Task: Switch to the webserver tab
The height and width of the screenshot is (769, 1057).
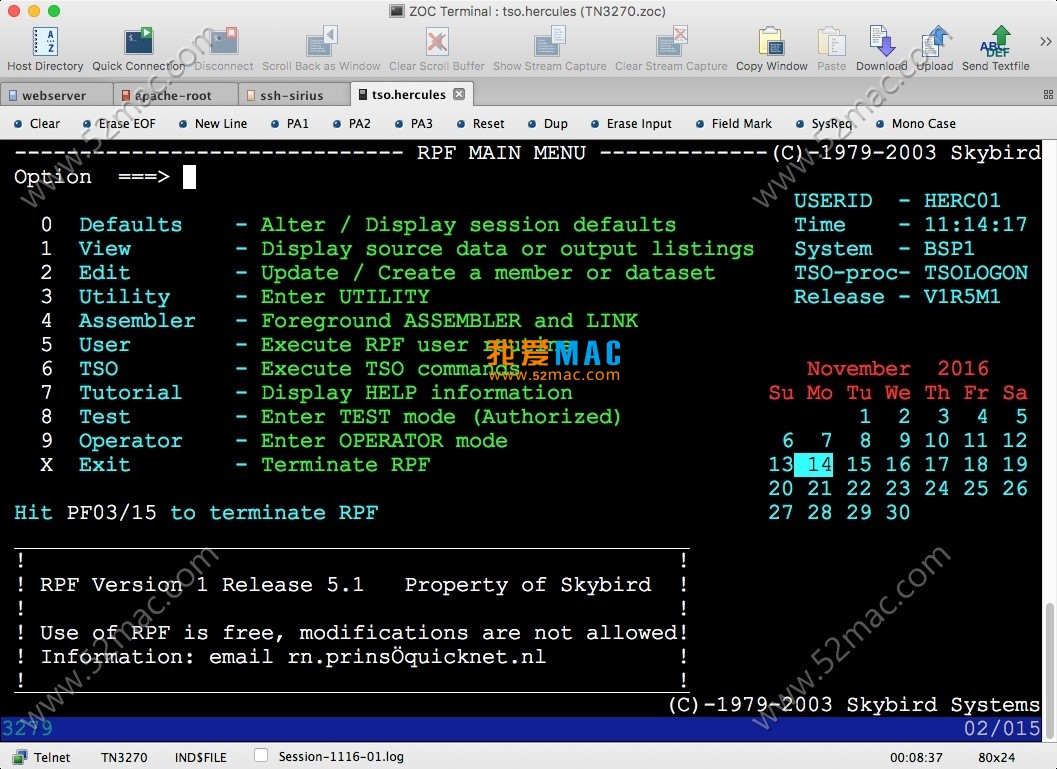Action: point(57,95)
